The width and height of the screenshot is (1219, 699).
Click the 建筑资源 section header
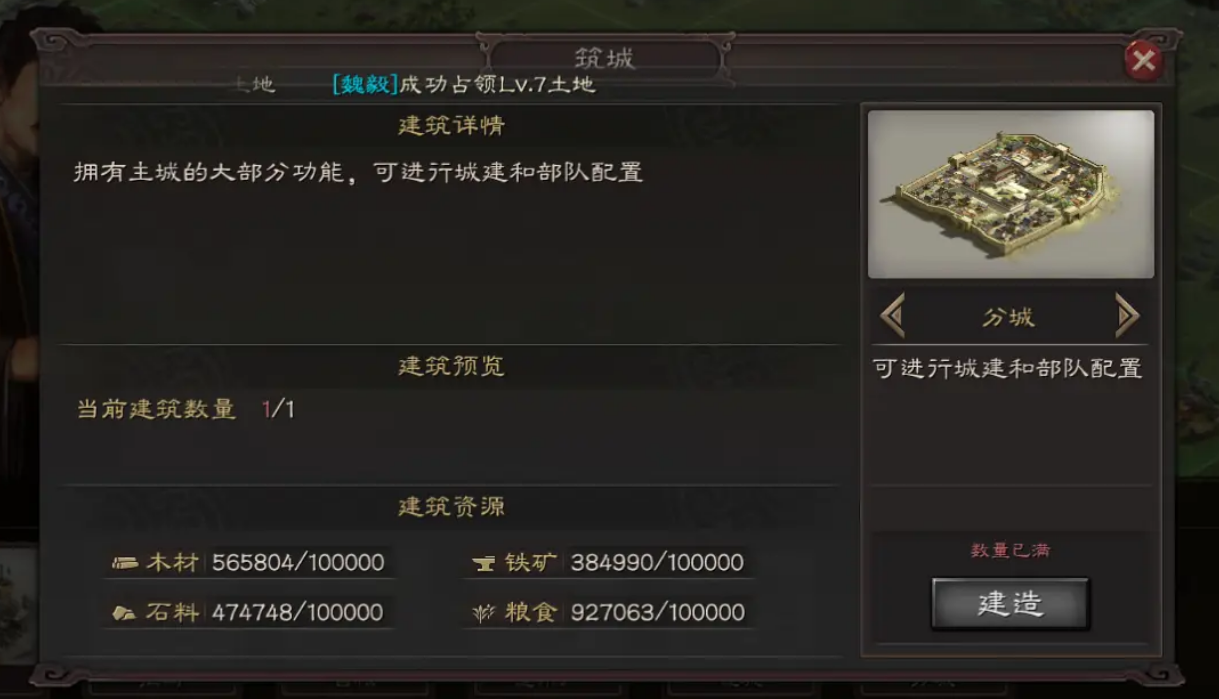(x=451, y=507)
